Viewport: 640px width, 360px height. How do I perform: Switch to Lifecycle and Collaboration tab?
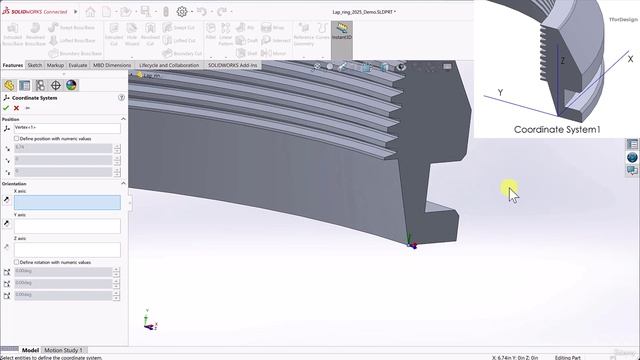[x=169, y=65]
